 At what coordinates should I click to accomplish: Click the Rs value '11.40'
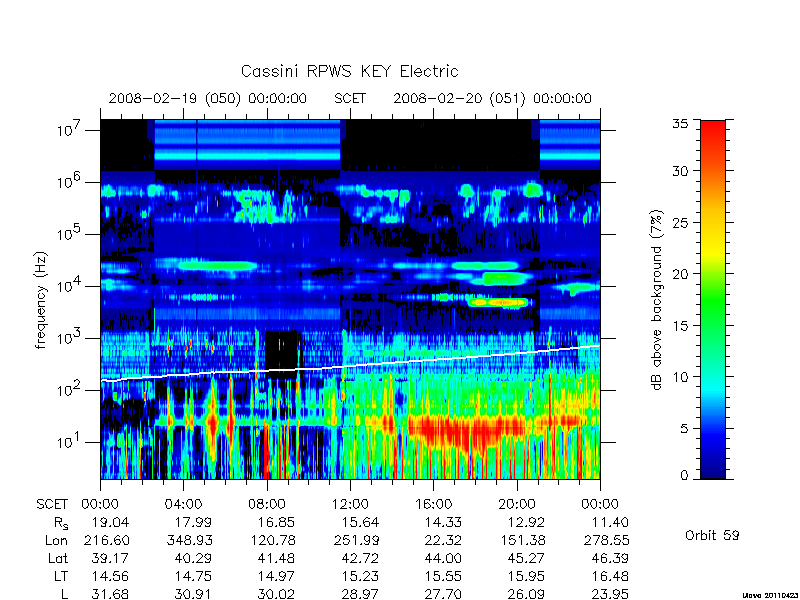point(609,522)
